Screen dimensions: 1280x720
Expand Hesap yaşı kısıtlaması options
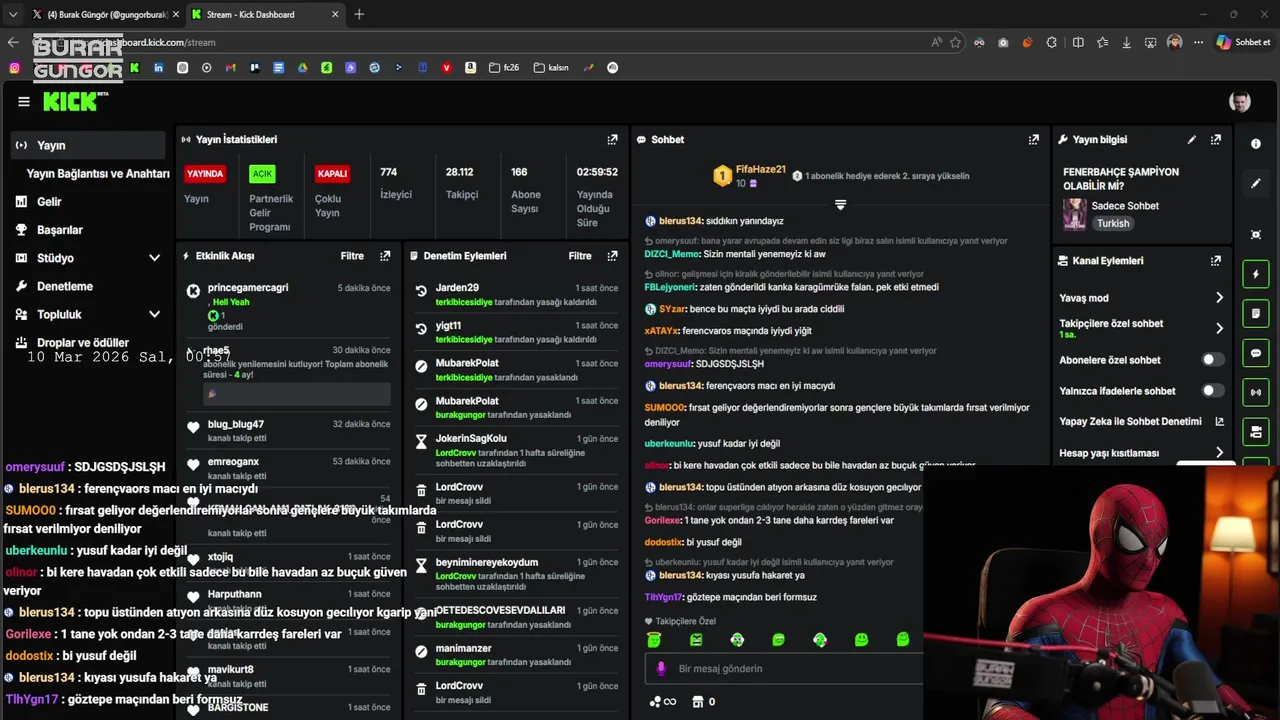click(x=1219, y=453)
